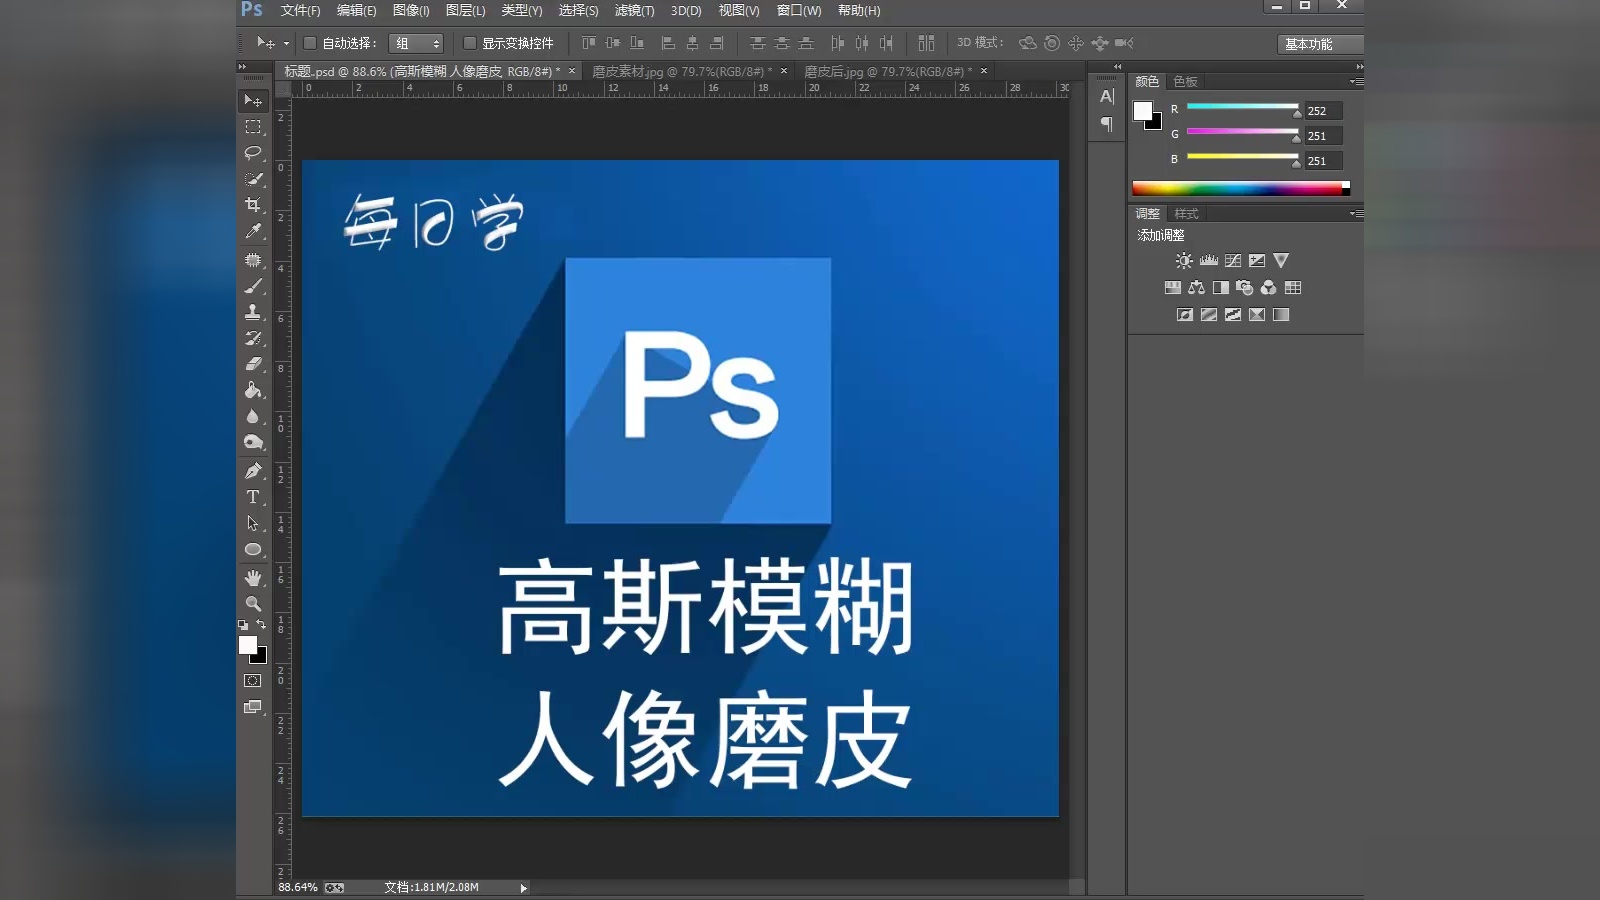Select the Crop tool
Image resolution: width=1600 pixels, height=900 pixels.
tap(253, 205)
